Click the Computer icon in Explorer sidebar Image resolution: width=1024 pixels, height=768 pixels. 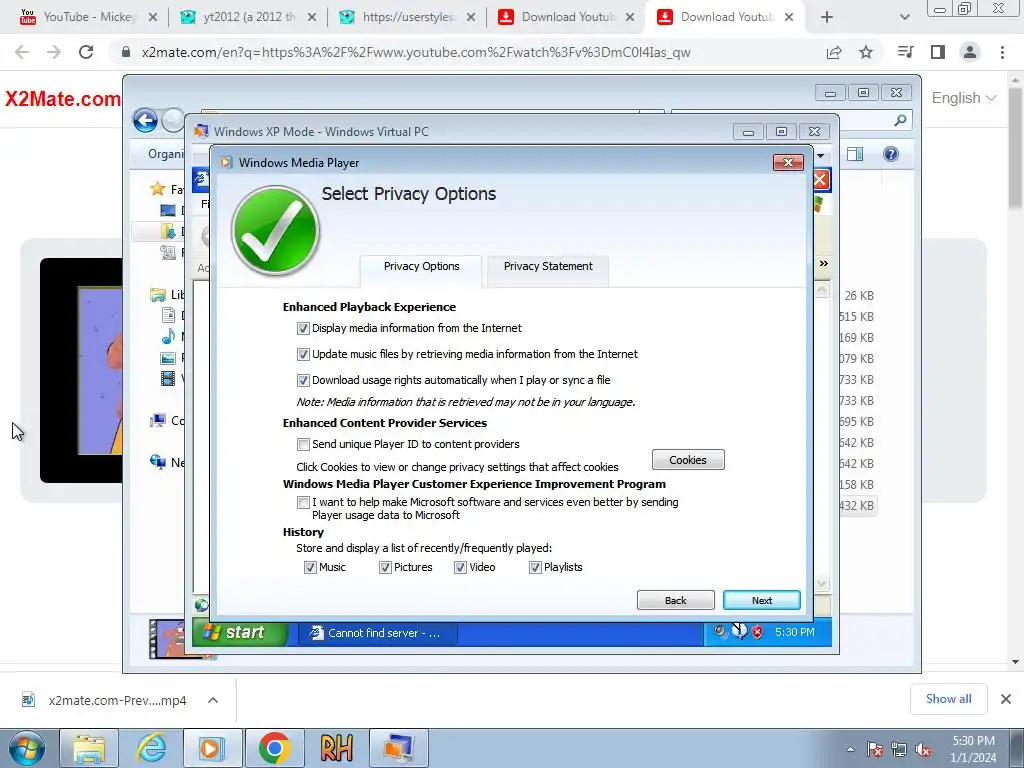click(x=157, y=420)
